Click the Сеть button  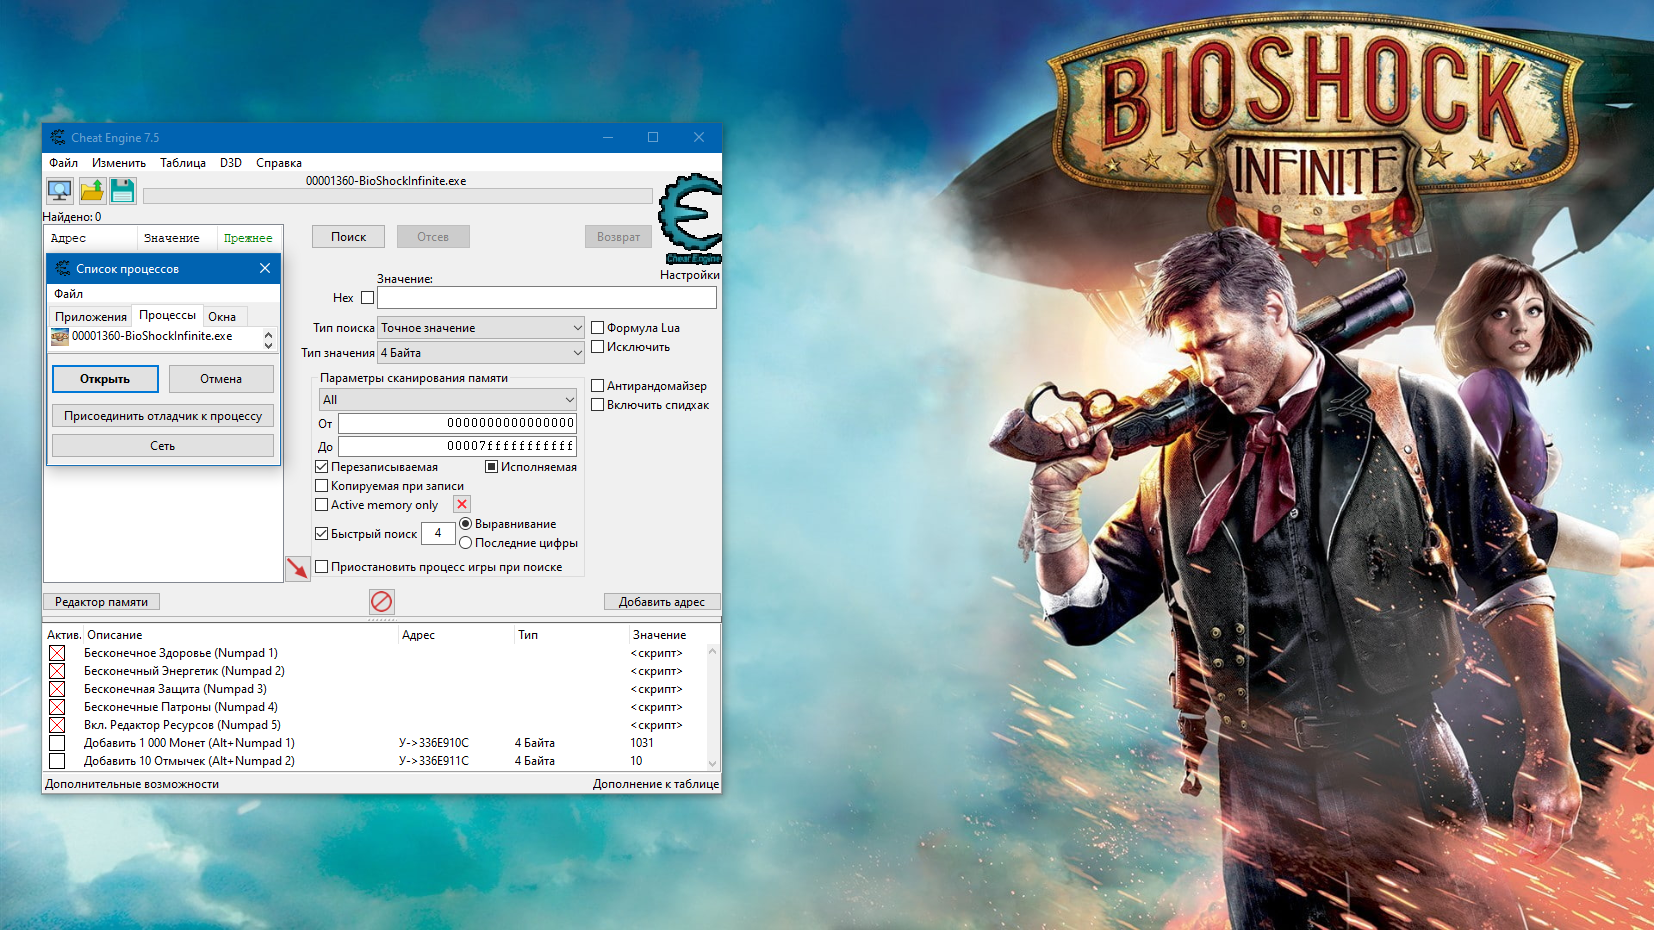point(163,446)
